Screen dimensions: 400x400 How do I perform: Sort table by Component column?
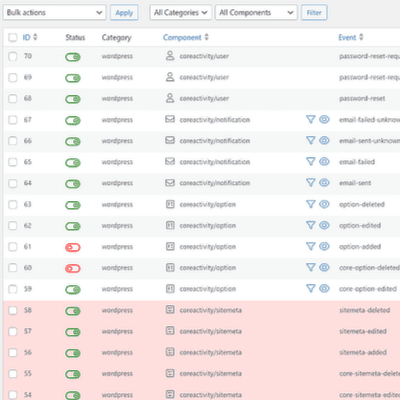coord(186,37)
